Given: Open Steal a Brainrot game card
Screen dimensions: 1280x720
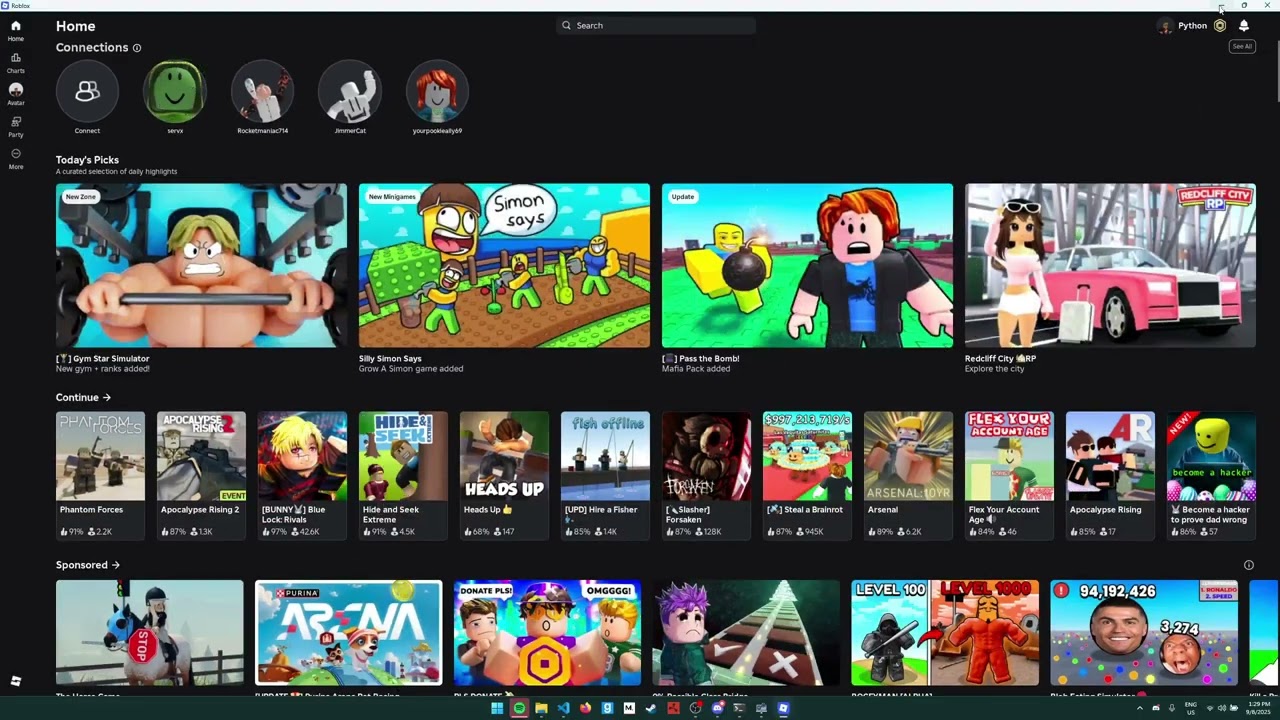Looking at the screenshot, I should click(807, 475).
